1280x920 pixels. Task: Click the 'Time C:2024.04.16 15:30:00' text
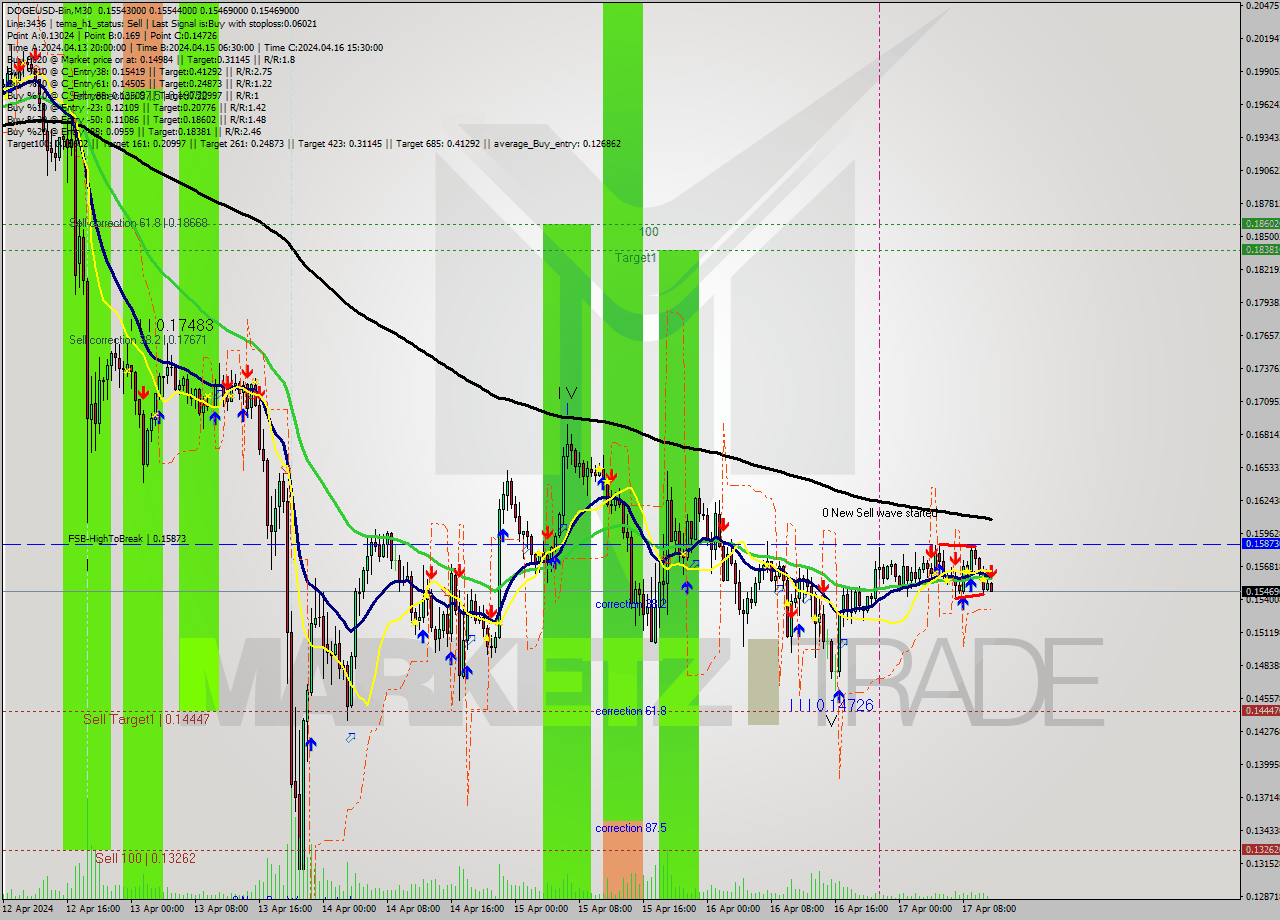pos(325,47)
